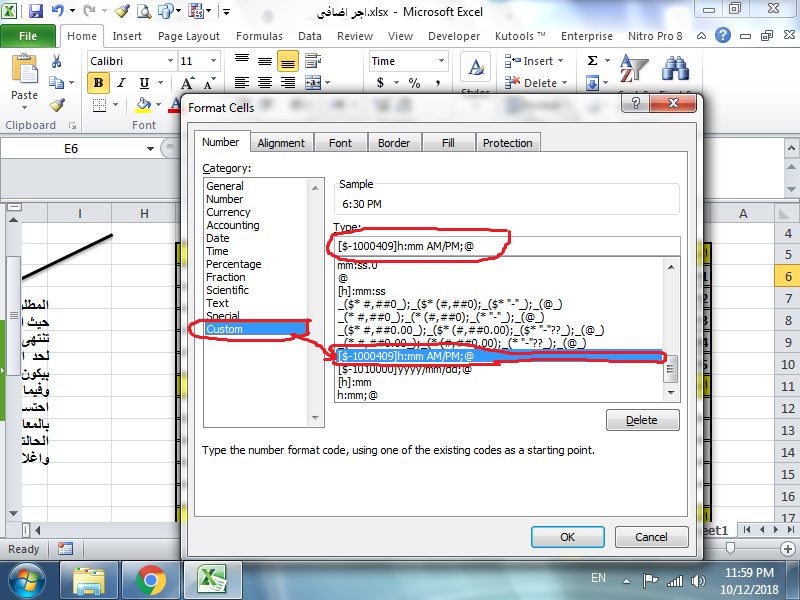This screenshot has width=800, height=600.
Task: Expand the Insert cells dropdown arrow
Action: pos(561,61)
